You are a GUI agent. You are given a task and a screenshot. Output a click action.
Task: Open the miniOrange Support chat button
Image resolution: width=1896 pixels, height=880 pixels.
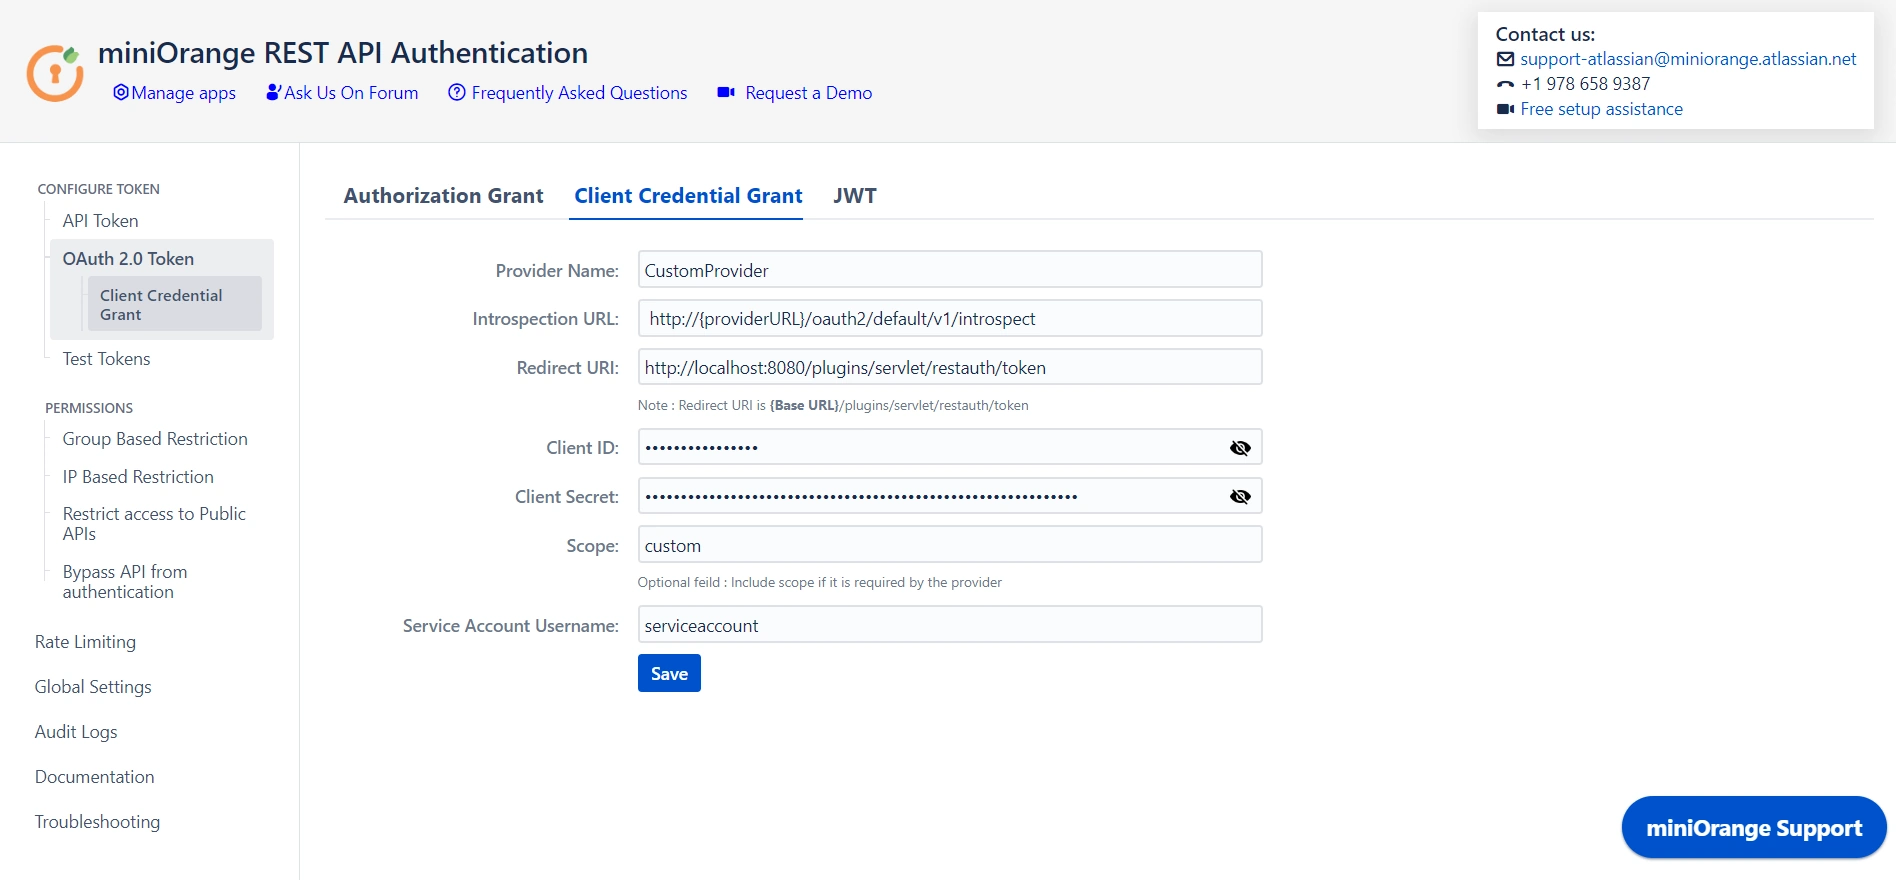(1754, 828)
